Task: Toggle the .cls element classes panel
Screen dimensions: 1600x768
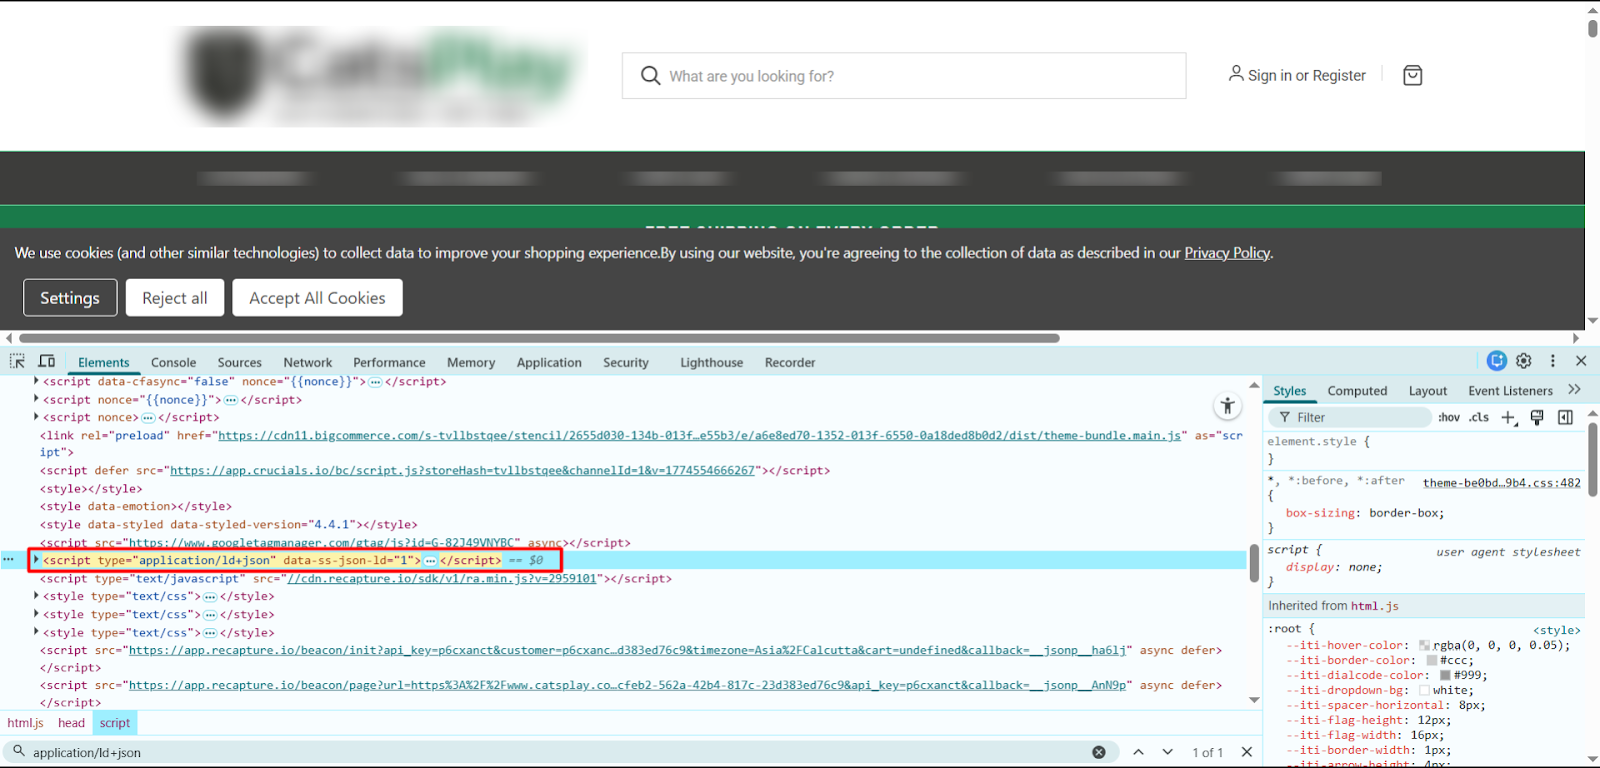Action: [1479, 417]
